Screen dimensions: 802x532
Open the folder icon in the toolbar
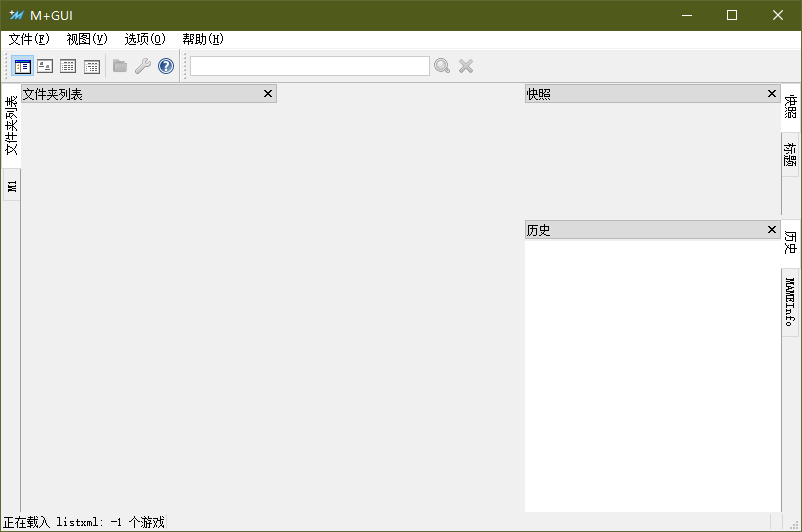pos(120,66)
